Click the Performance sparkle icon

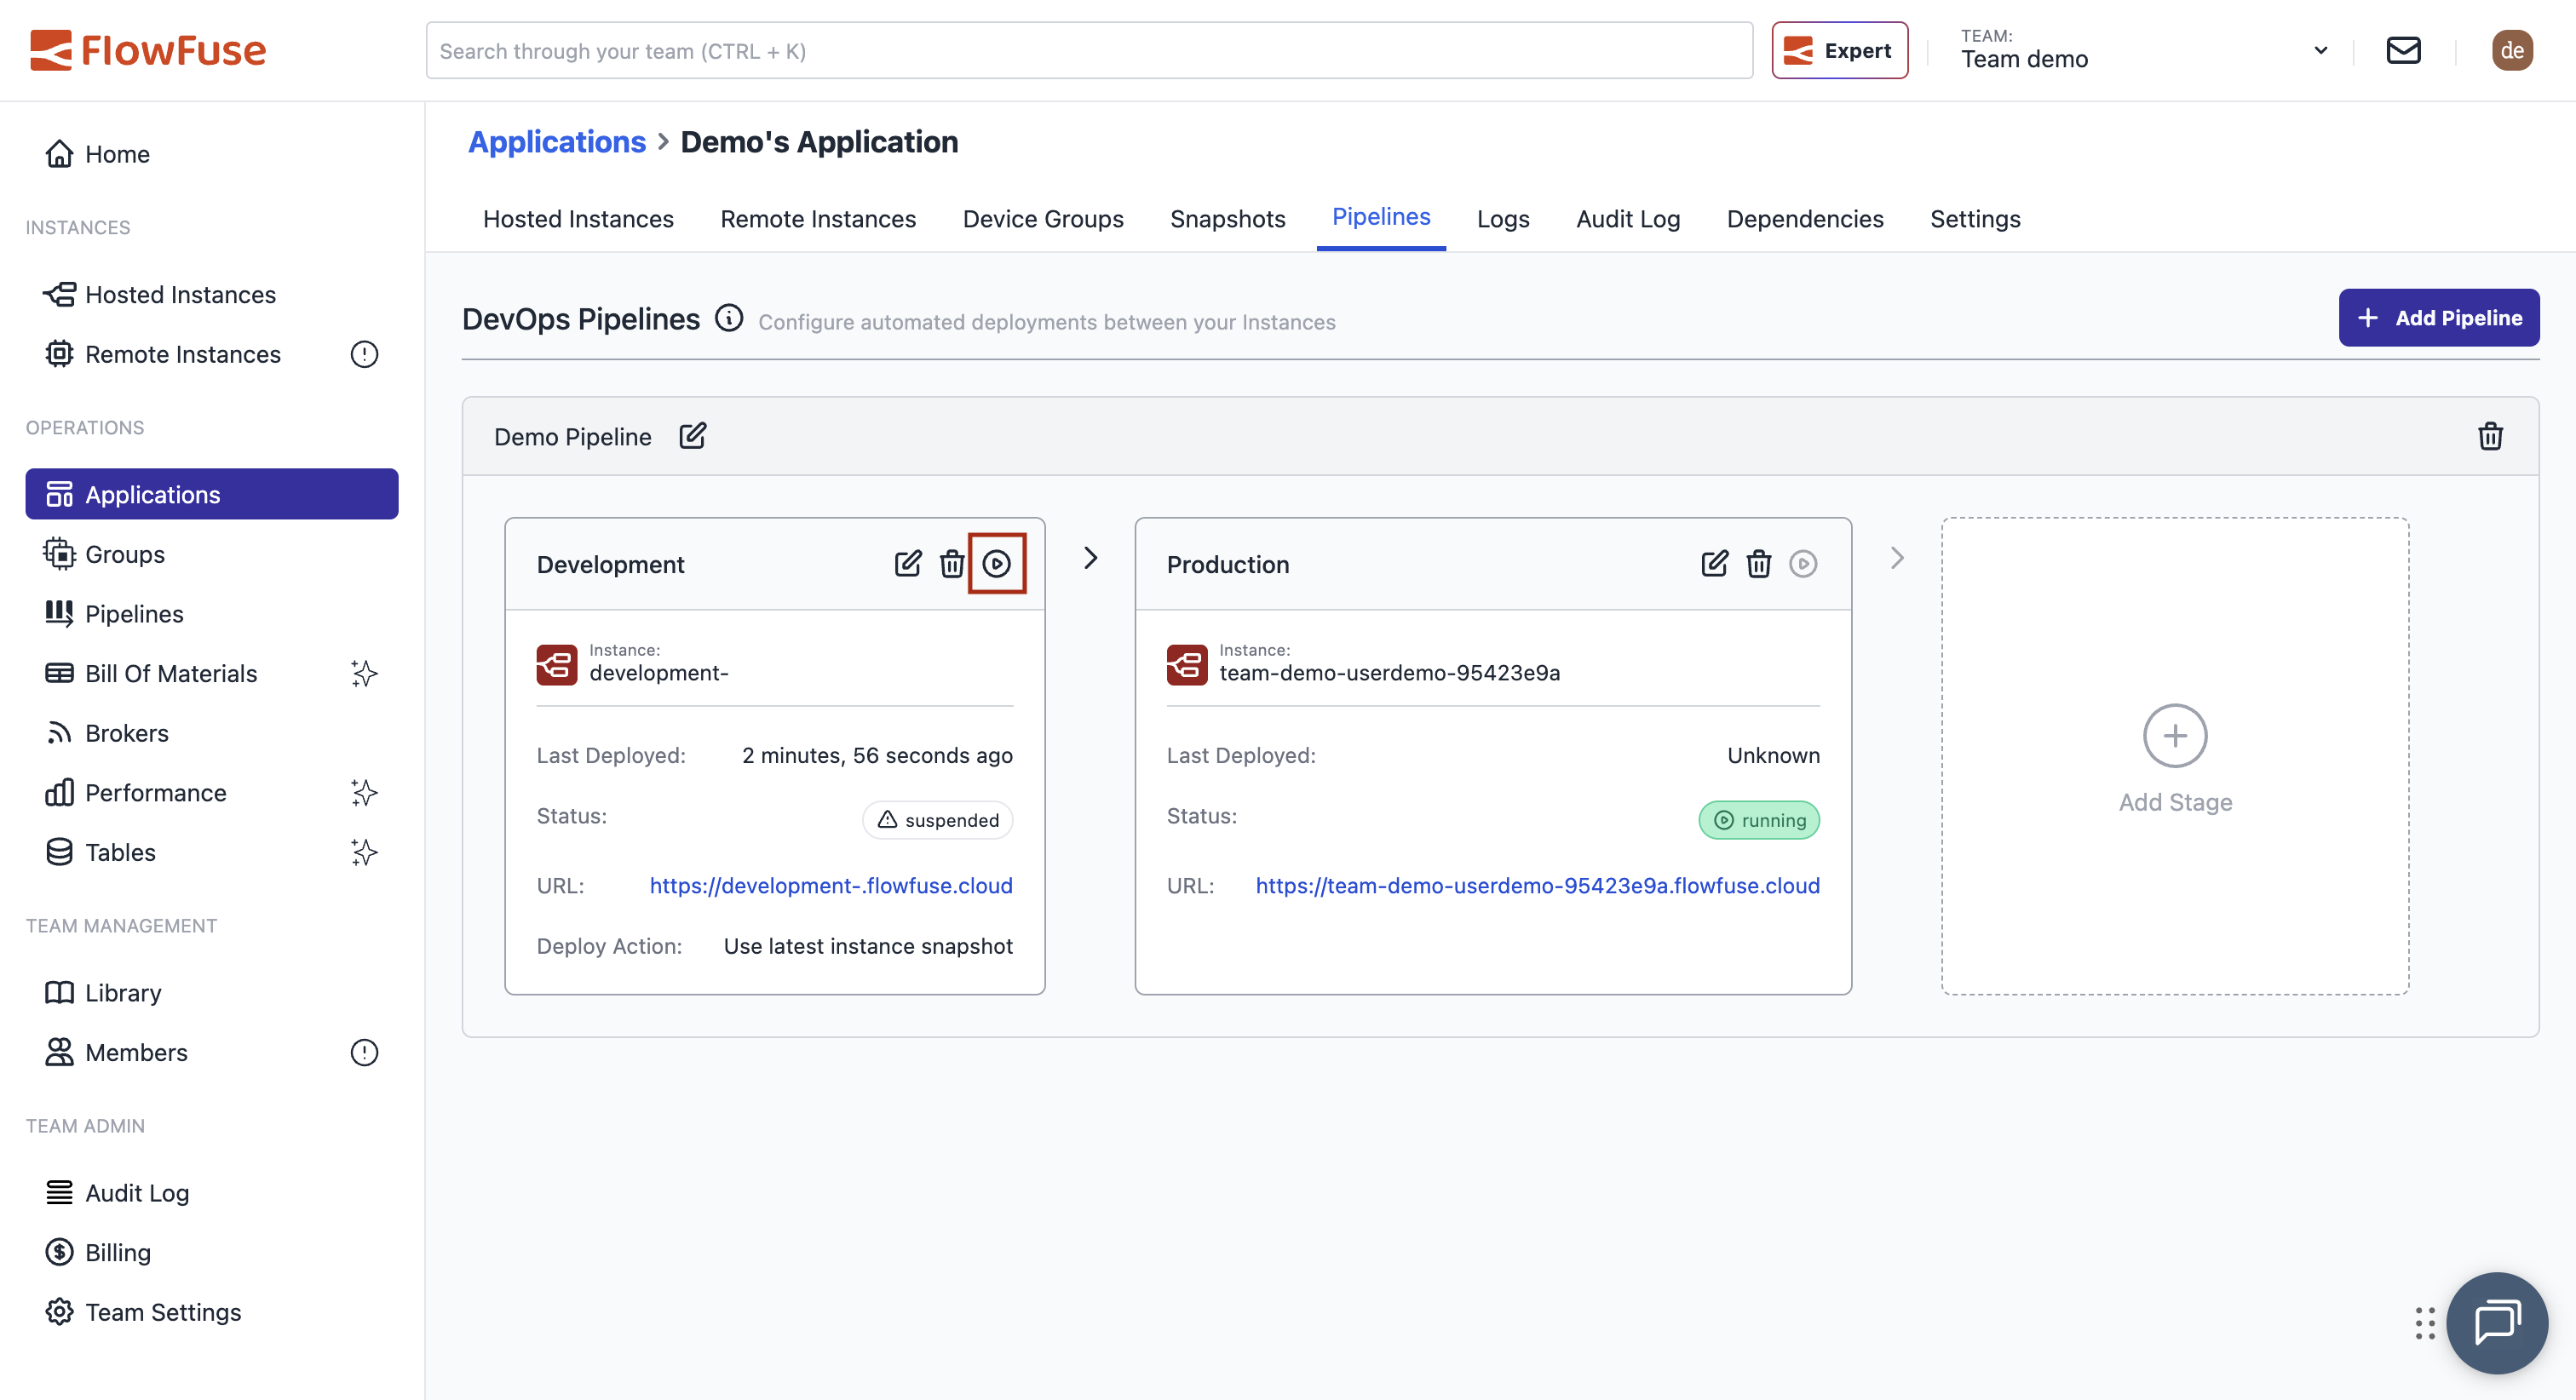pyautogui.click(x=364, y=793)
